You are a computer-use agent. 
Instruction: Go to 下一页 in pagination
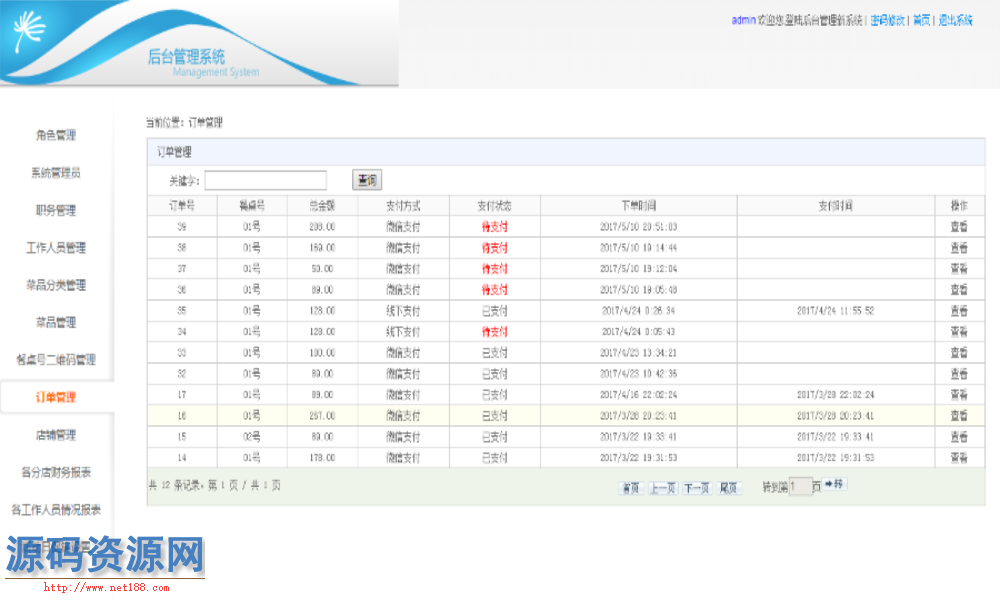coord(696,488)
